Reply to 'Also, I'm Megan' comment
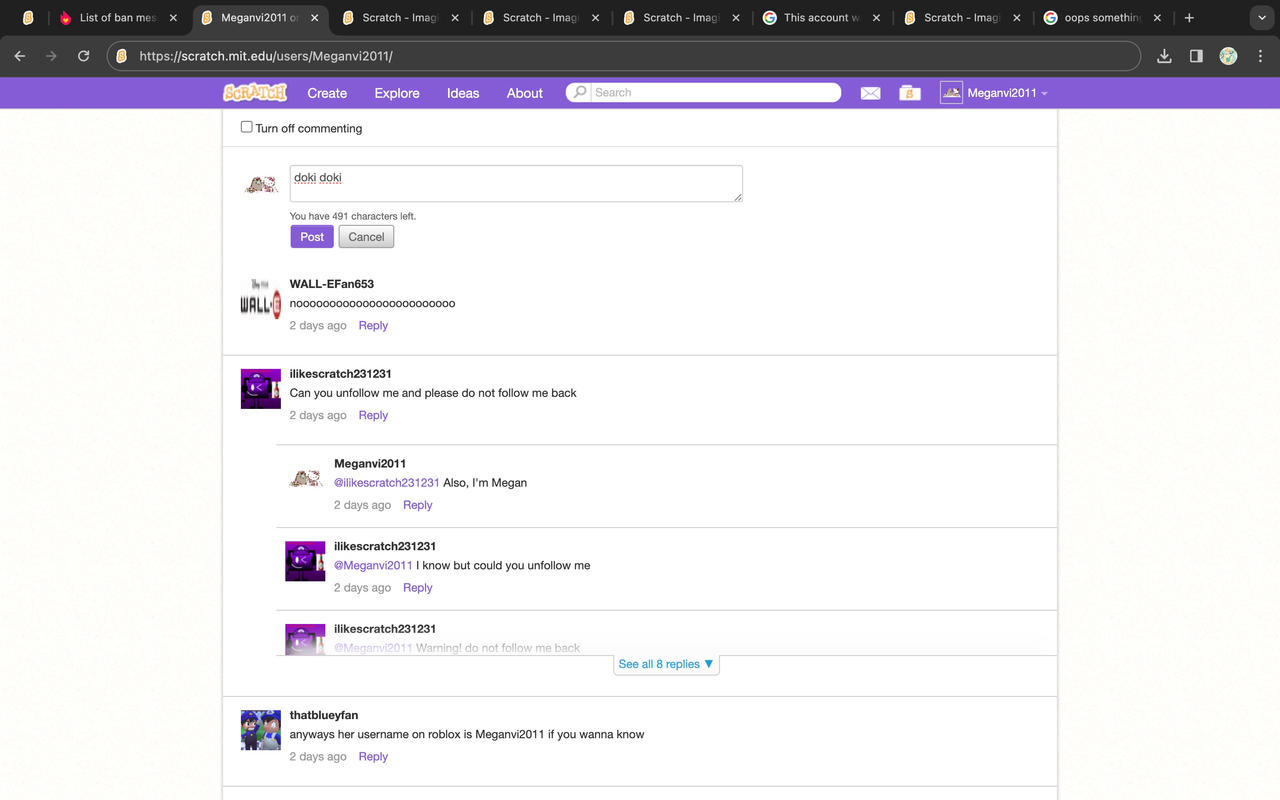This screenshot has height=800, width=1280. pos(418,505)
